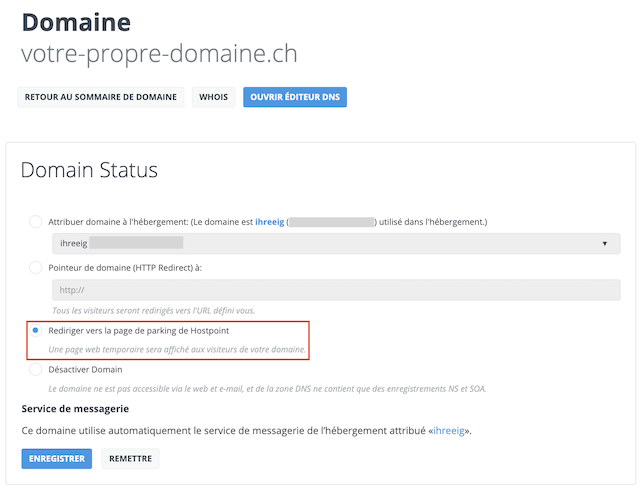
Task: Reset the form with Remettre button
Action: click(x=130, y=459)
